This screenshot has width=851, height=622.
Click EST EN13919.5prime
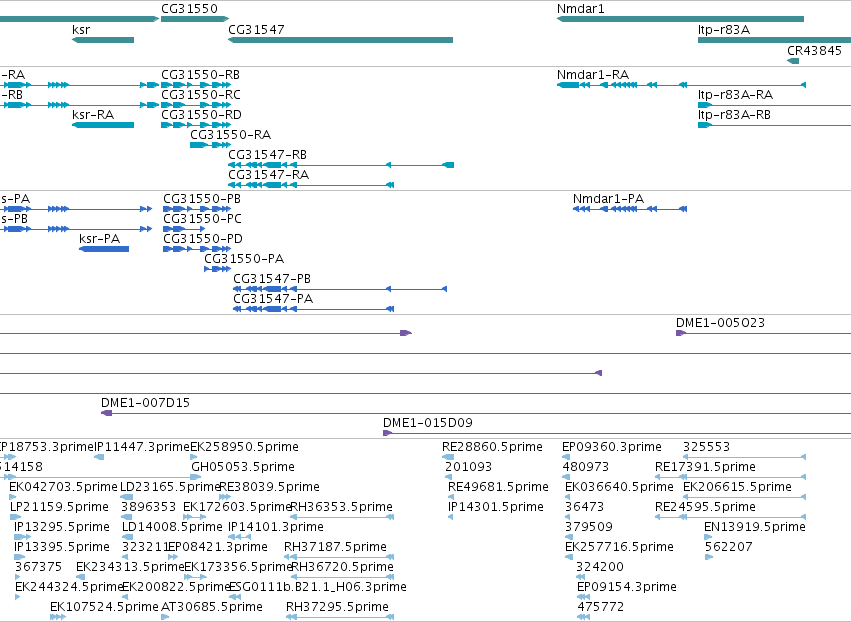pyautogui.click(x=754, y=527)
